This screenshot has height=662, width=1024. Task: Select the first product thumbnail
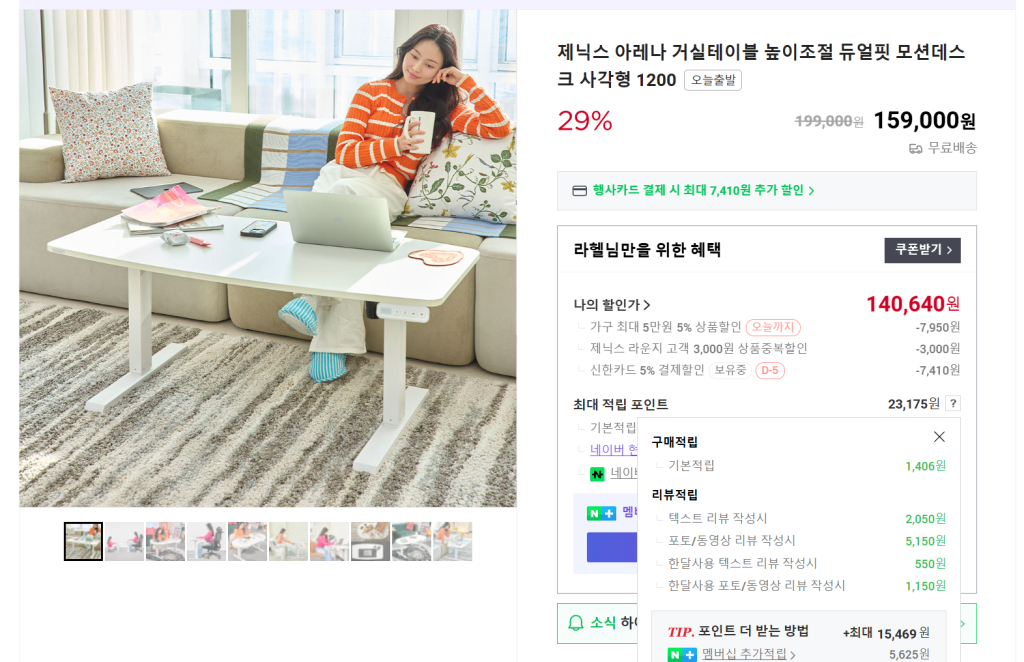pyautogui.click(x=83, y=541)
